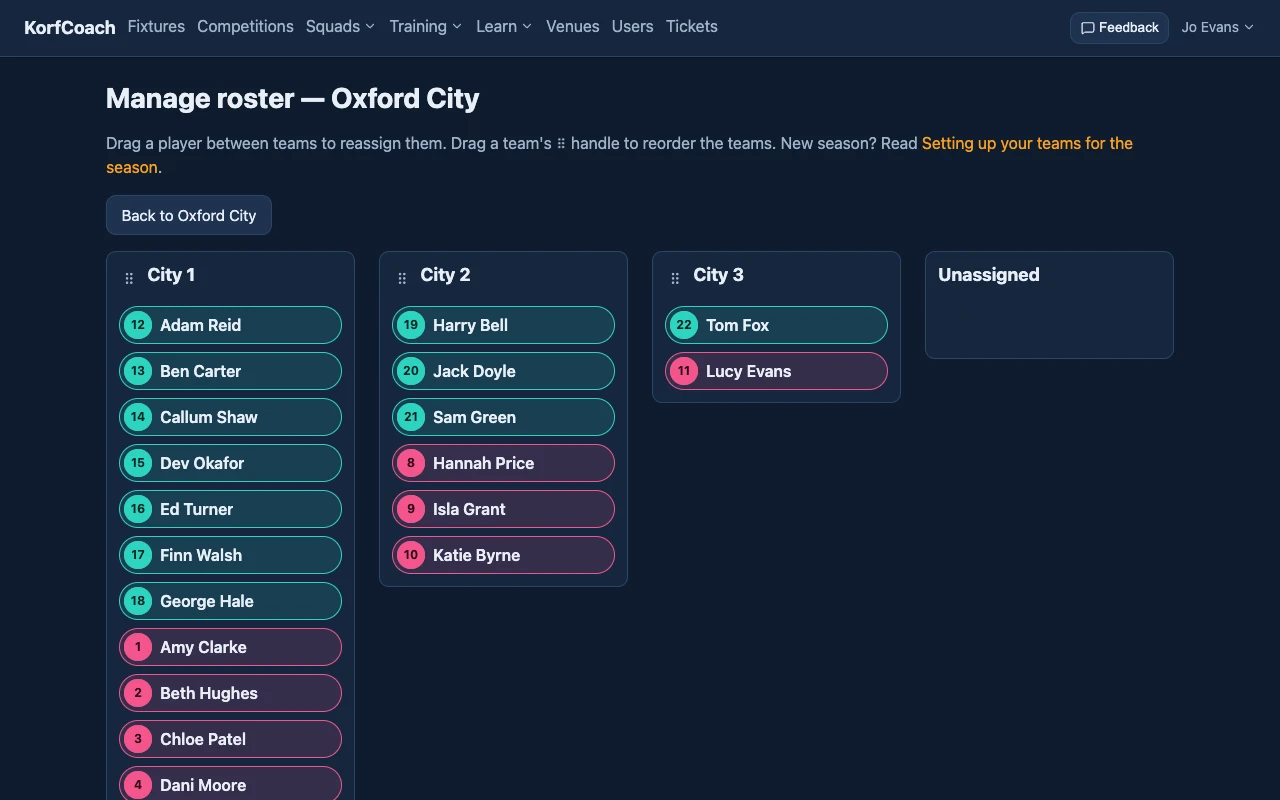Select Lucy Evans's number 11 badge
Viewport: 1280px width, 800px height.
tap(684, 371)
